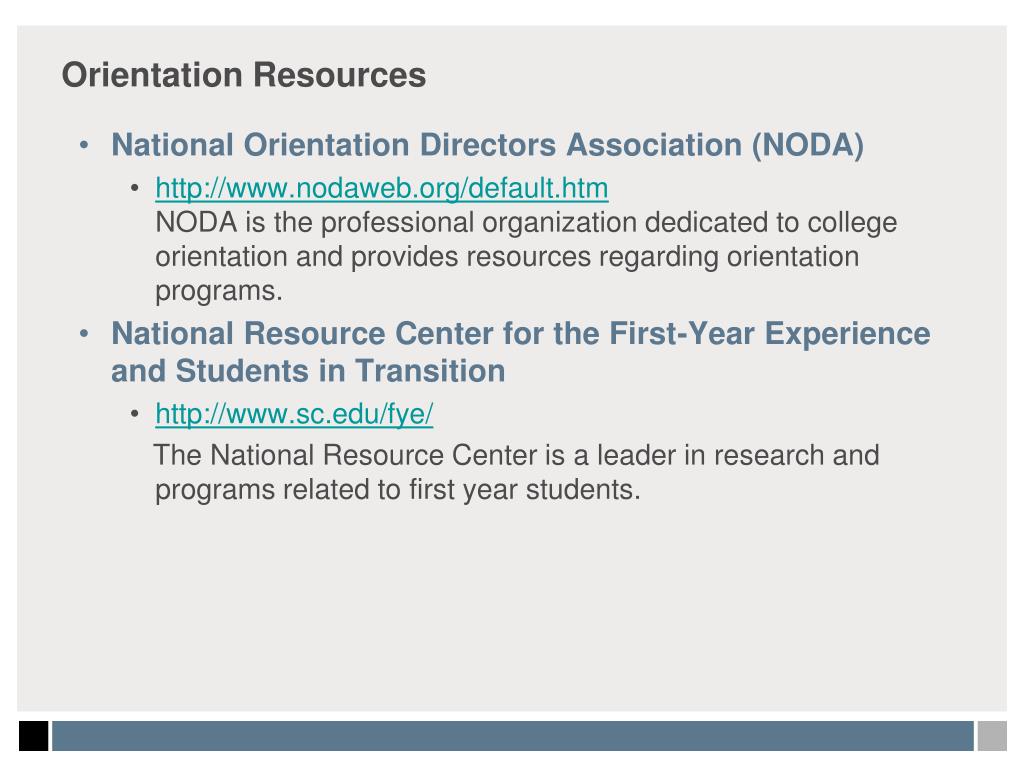Click the 'orientation and provides resources' text line

point(507,257)
